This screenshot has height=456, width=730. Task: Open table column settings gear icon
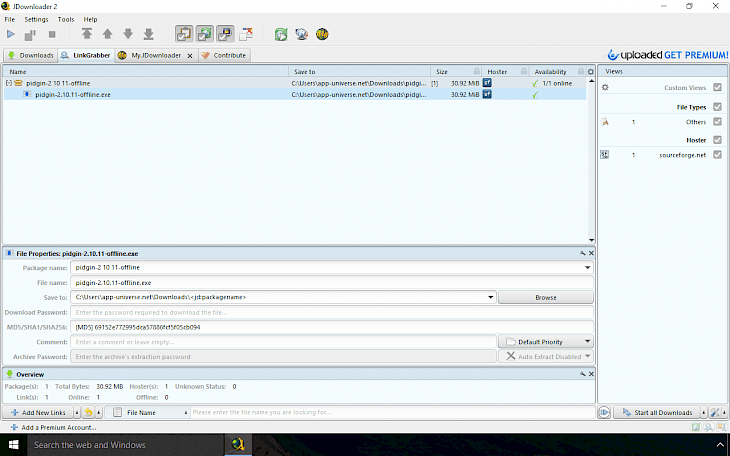(x=591, y=72)
